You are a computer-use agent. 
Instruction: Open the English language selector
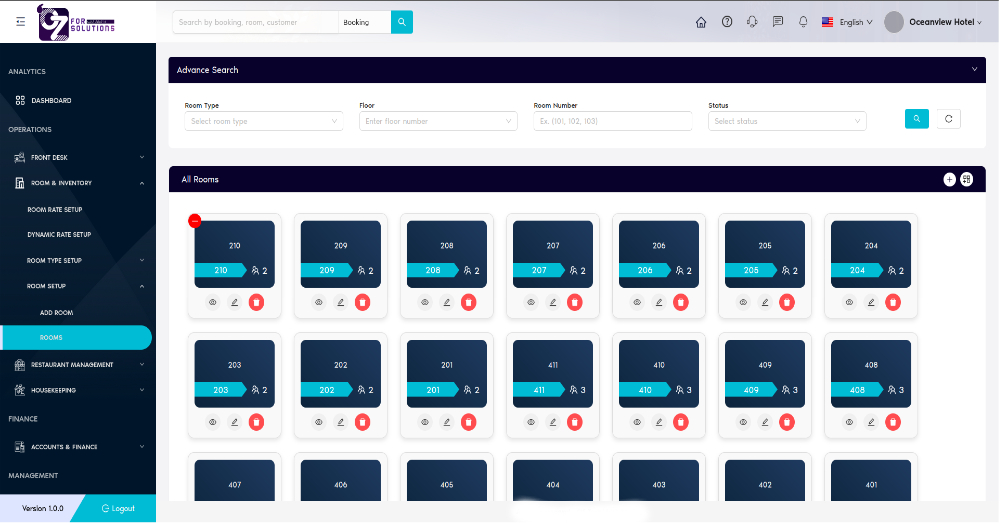[x=847, y=22]
